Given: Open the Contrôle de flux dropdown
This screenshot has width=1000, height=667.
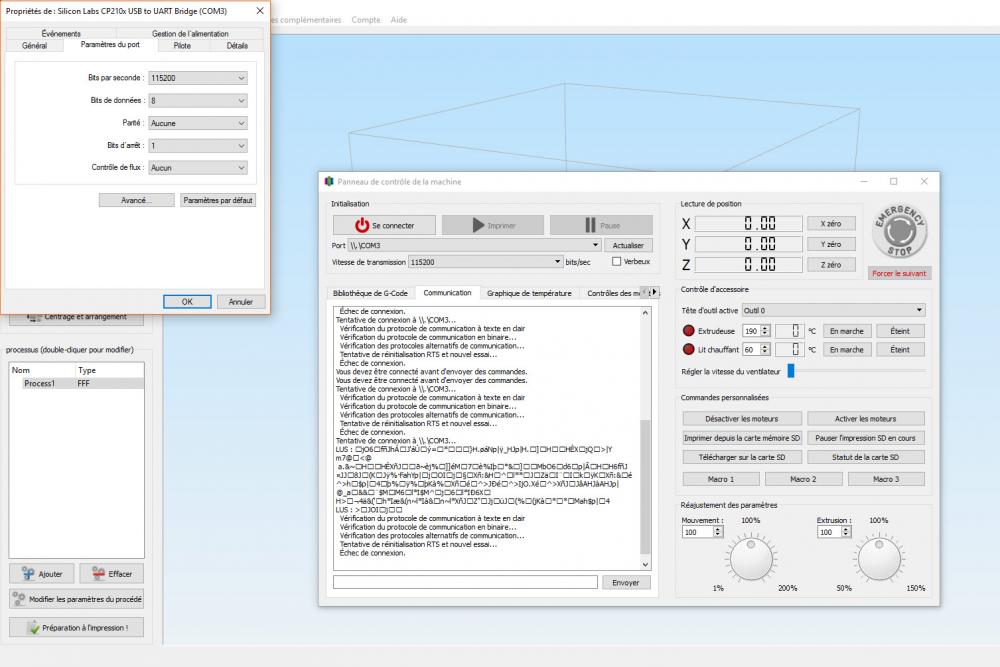Looking at the screenshot, I should [x=198, y=168].
